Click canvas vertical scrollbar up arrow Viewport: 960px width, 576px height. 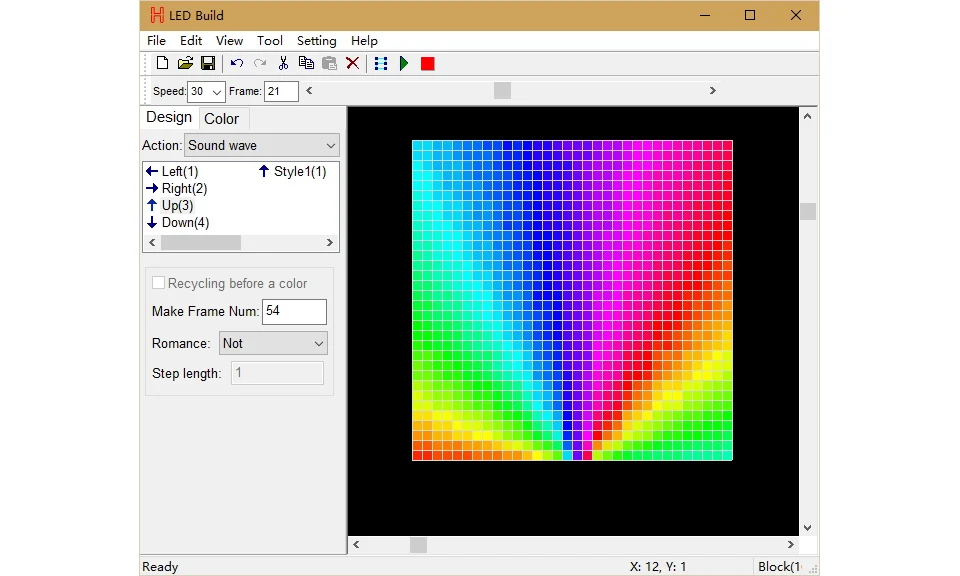click(808, 116)
